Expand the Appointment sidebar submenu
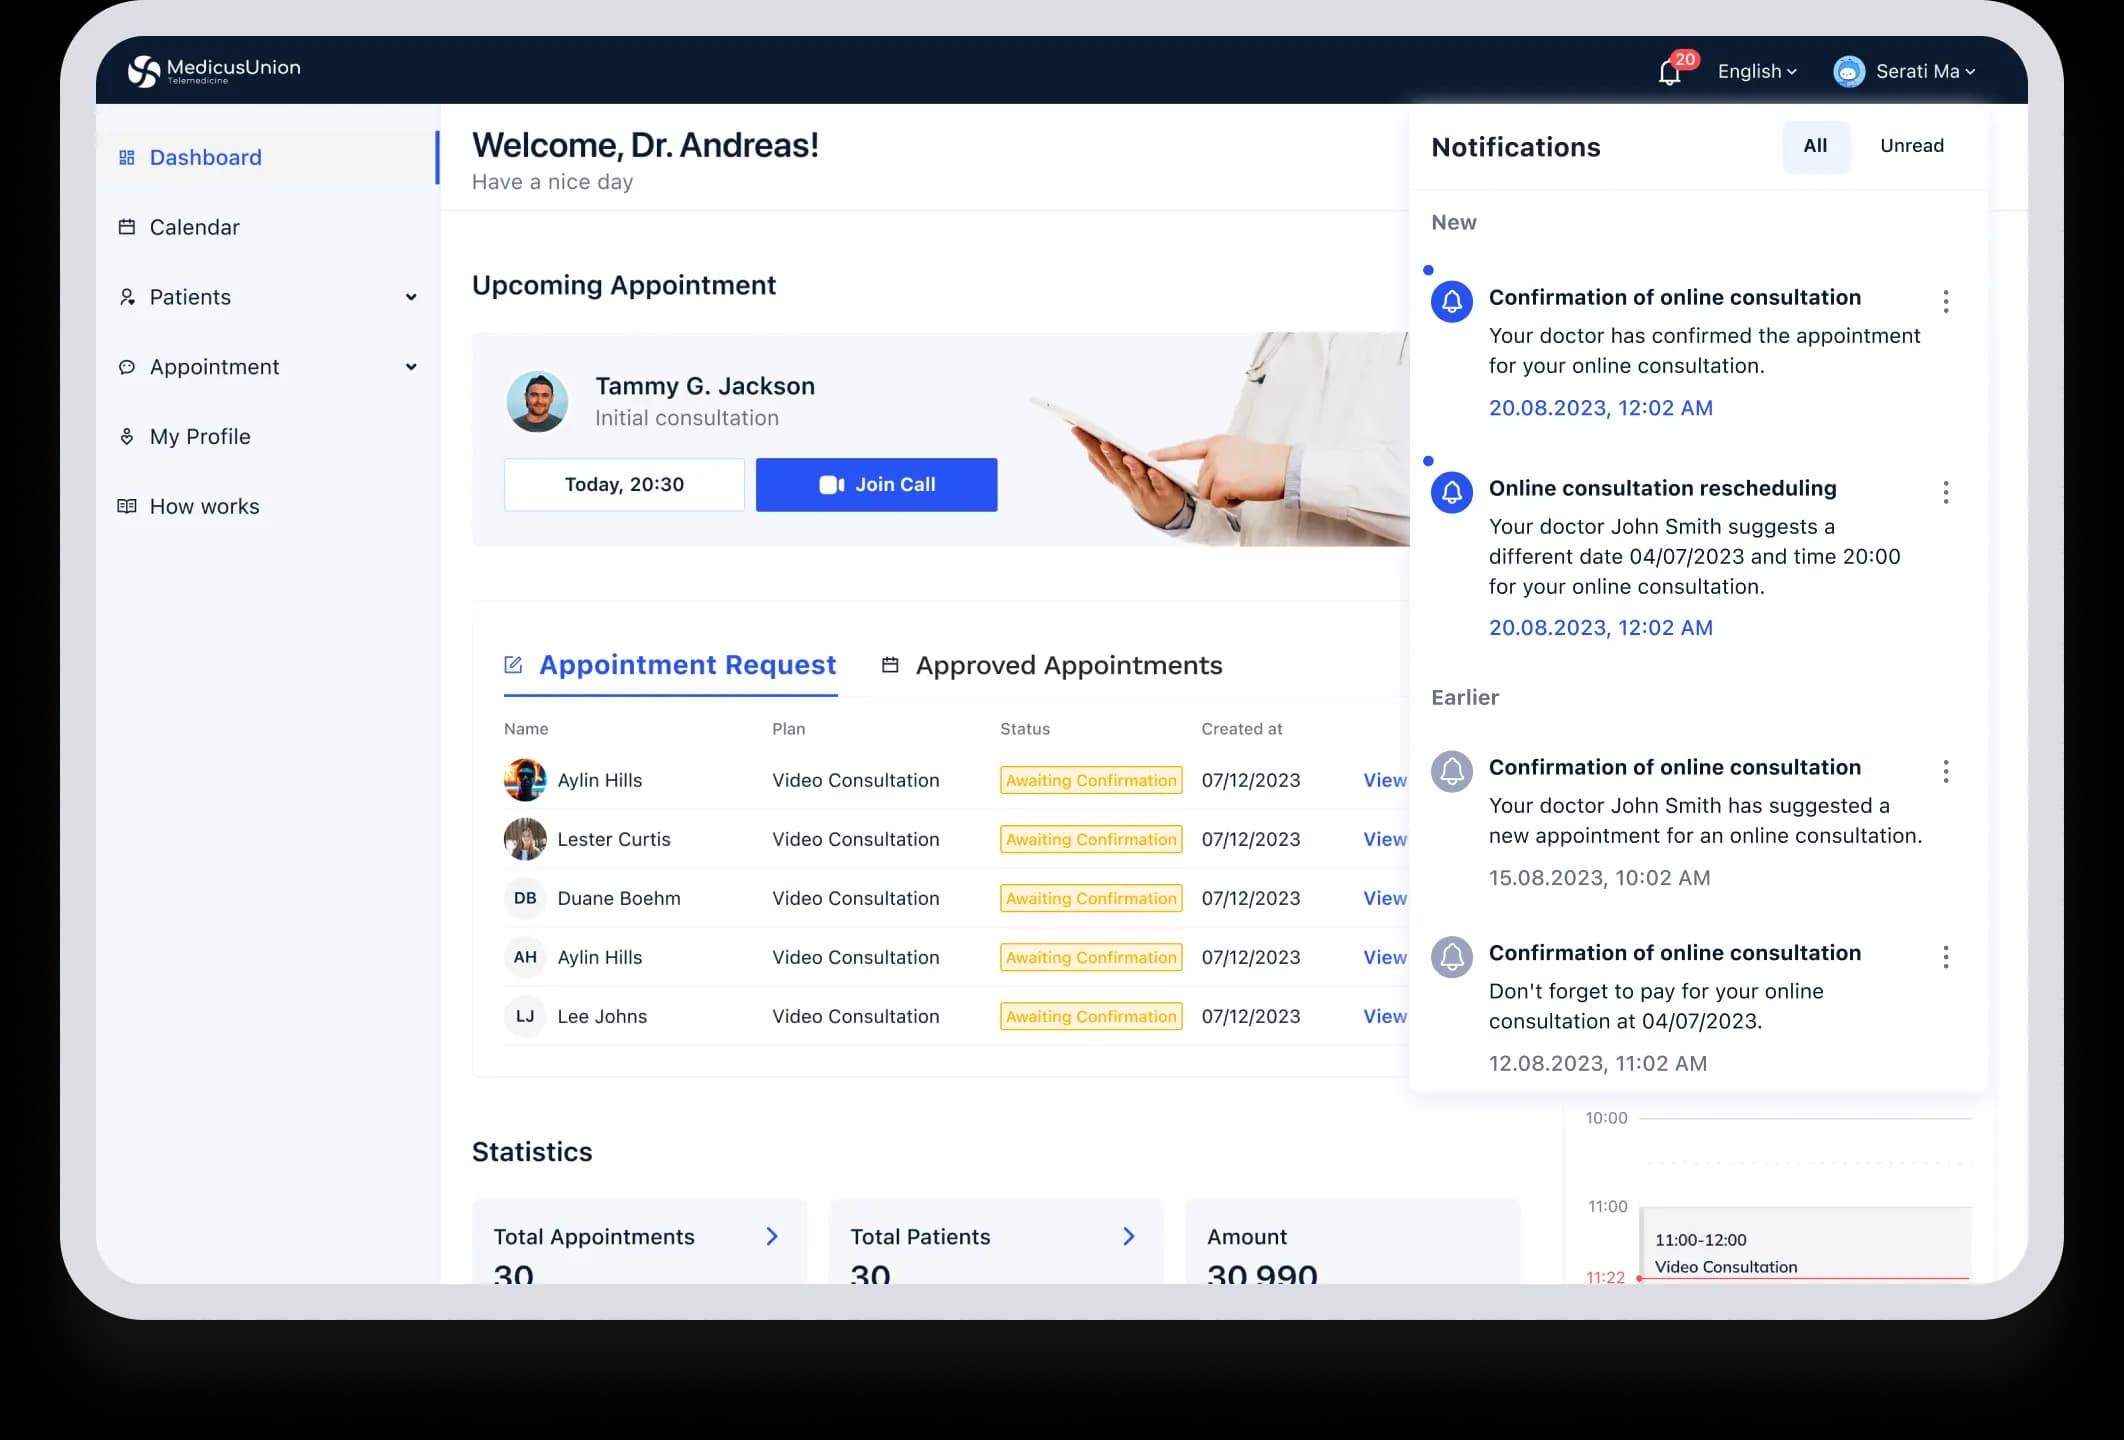Screen dimensions: 2124x1440 (410, 367)
